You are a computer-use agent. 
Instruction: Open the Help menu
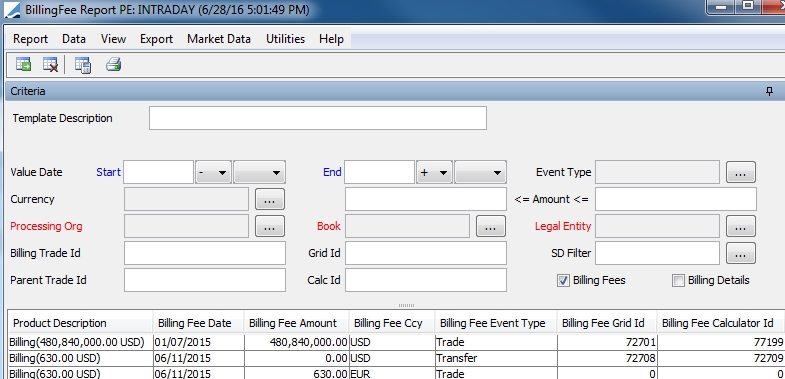coord(331,39)
